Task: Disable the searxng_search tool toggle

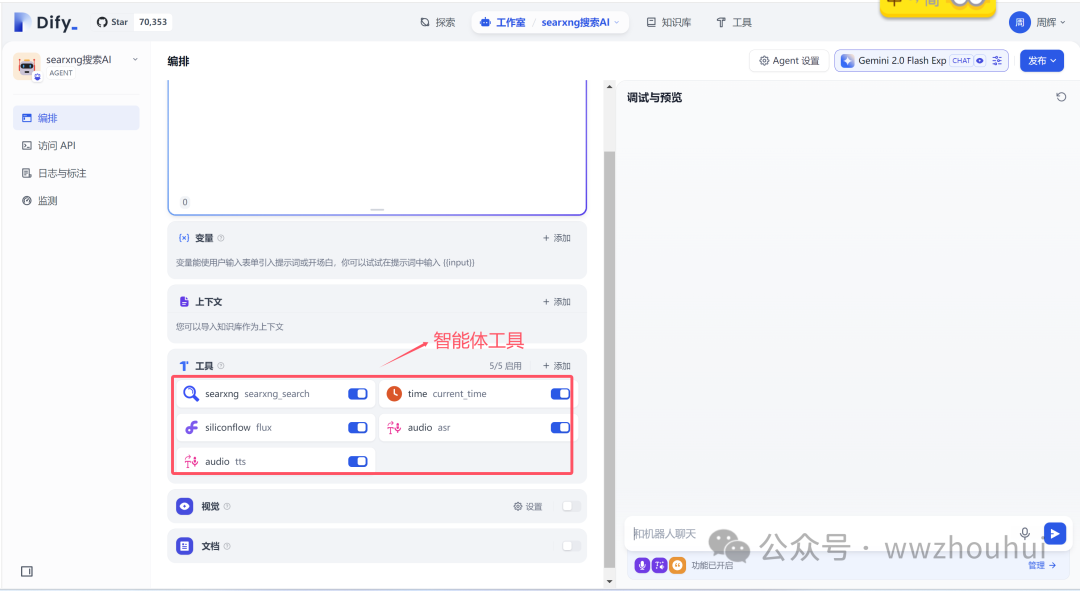Action: [x=357, y=394]
